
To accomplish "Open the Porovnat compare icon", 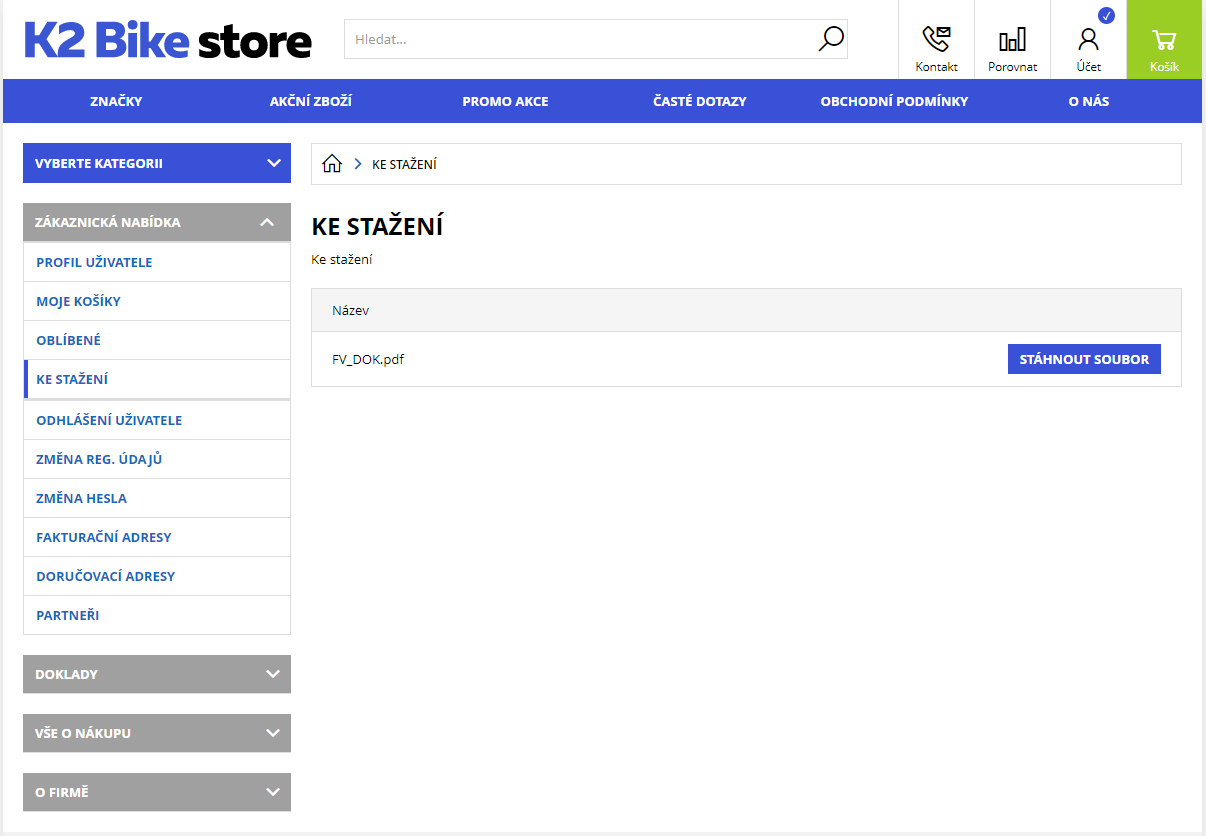I will [x=1012, y=40].
